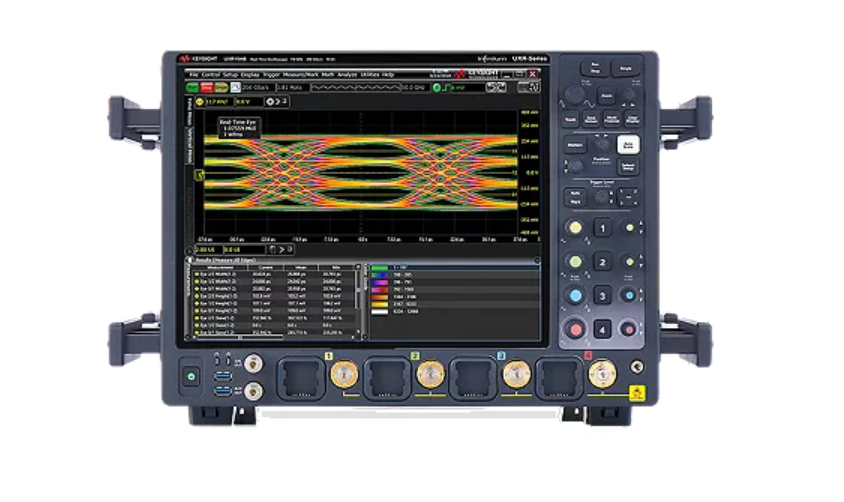Click the sample rate GSa/s field
This screenshot has height=502, width=844.
click(258, 87)
